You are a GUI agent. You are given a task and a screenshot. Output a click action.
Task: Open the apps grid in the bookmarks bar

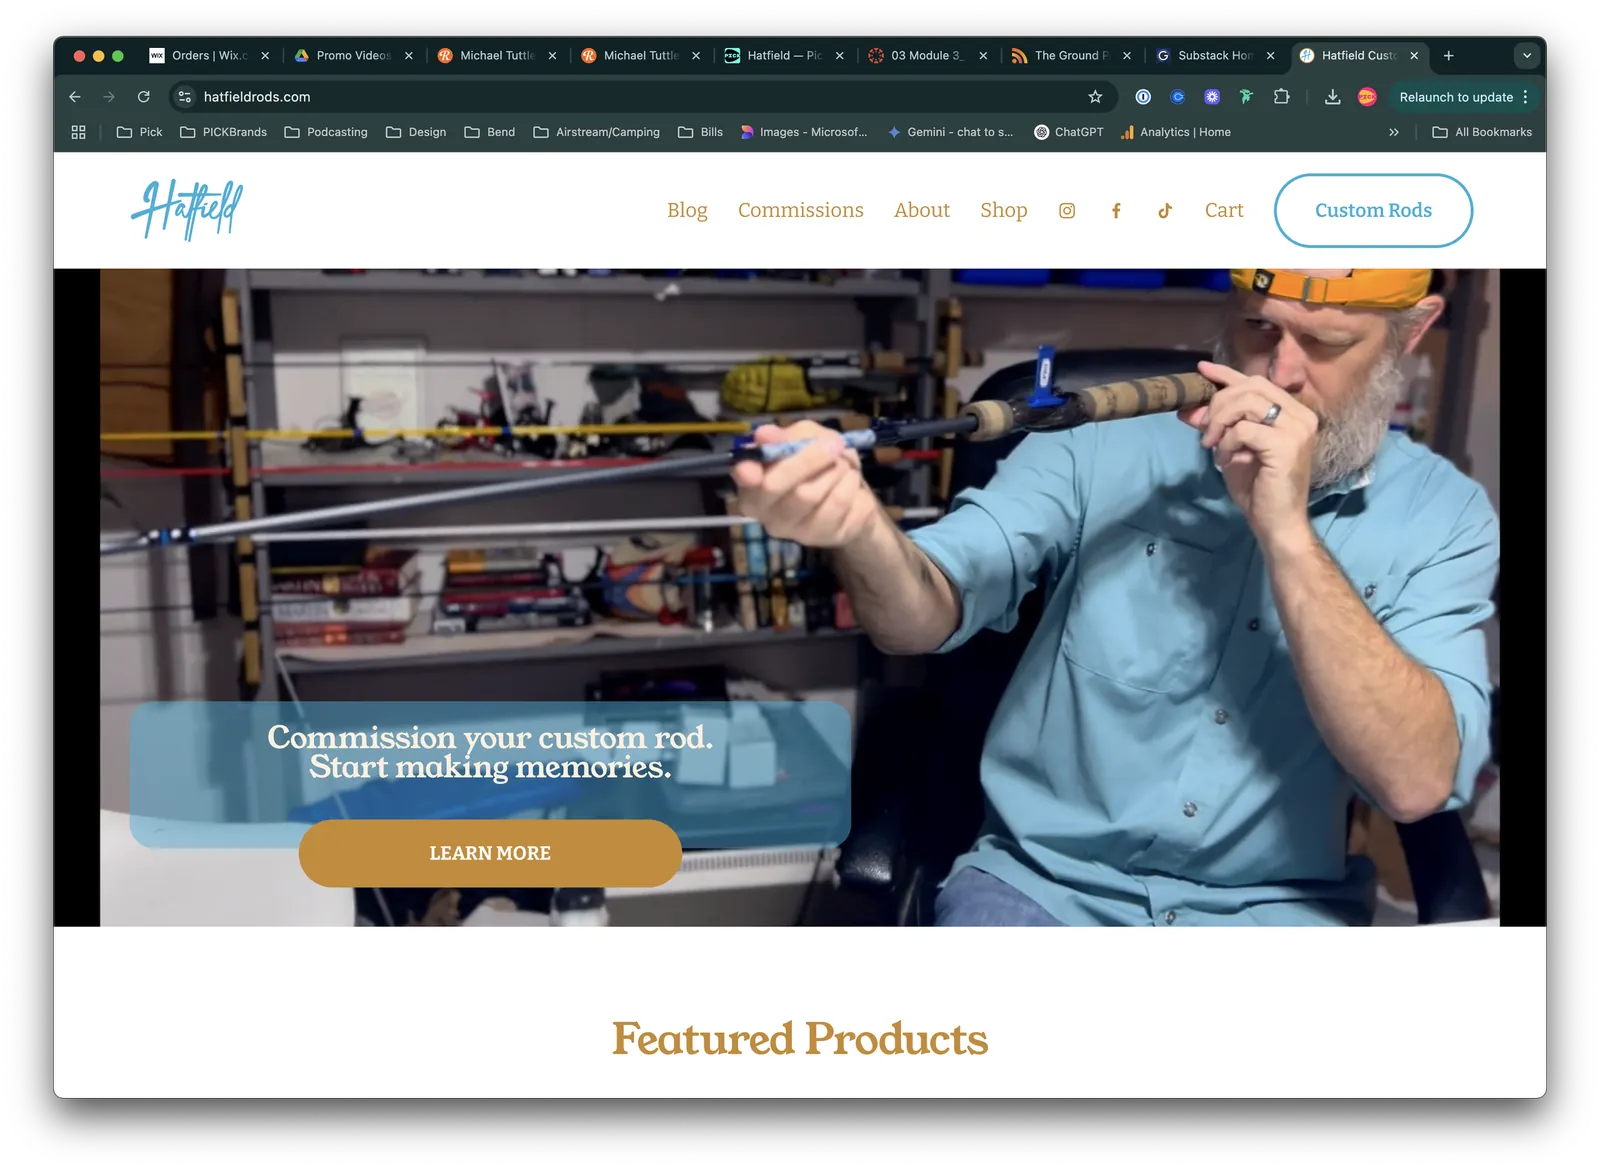pyautogui.click(x=79, y=132)
